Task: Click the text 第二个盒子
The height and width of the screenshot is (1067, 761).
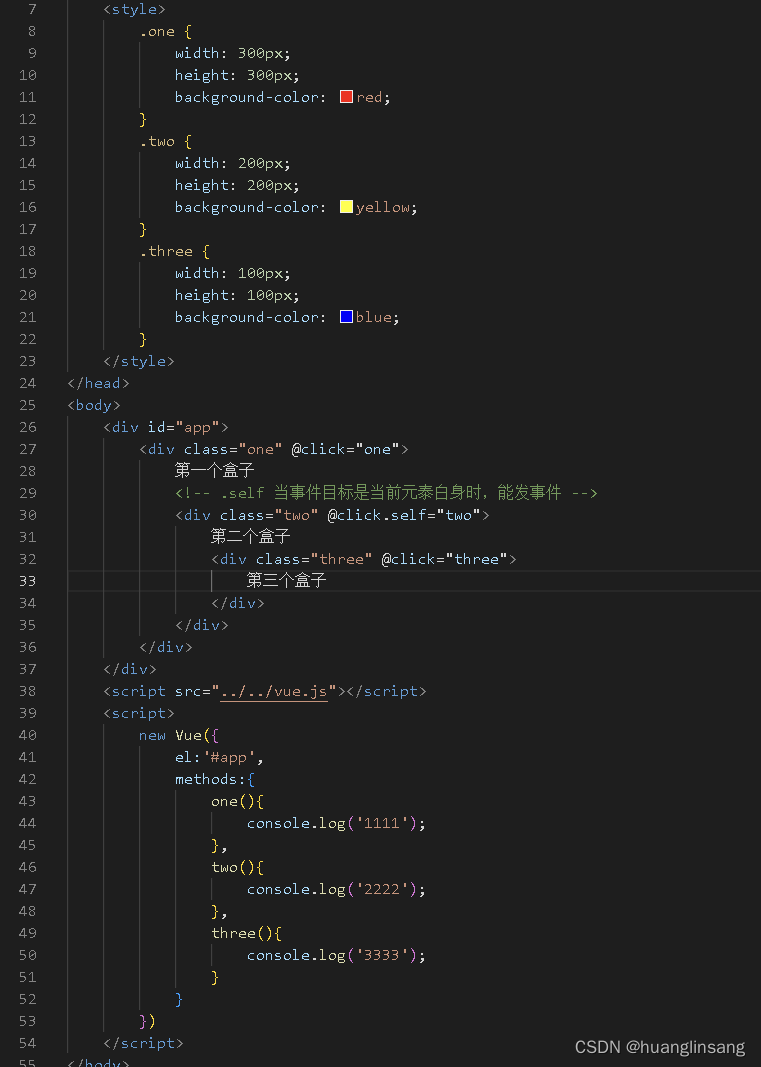Action: pyautogui.click(x=250, y=536)
